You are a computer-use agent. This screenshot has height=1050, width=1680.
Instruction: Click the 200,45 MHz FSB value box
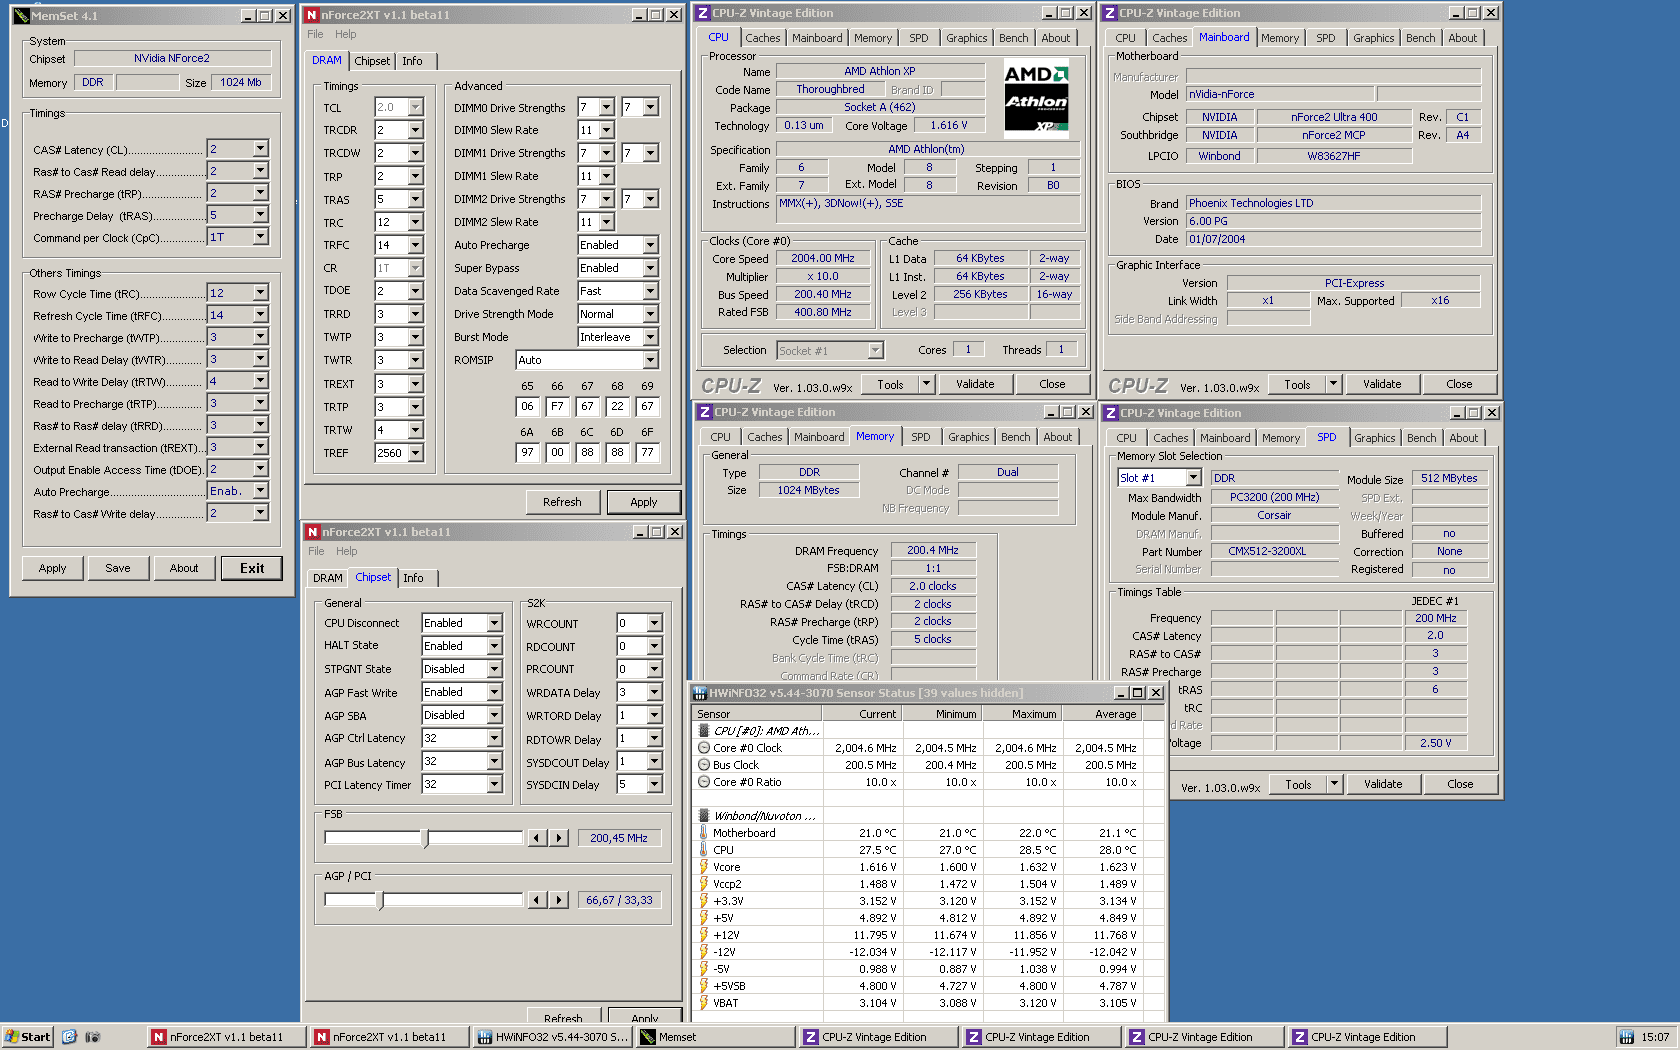[619, 838]
